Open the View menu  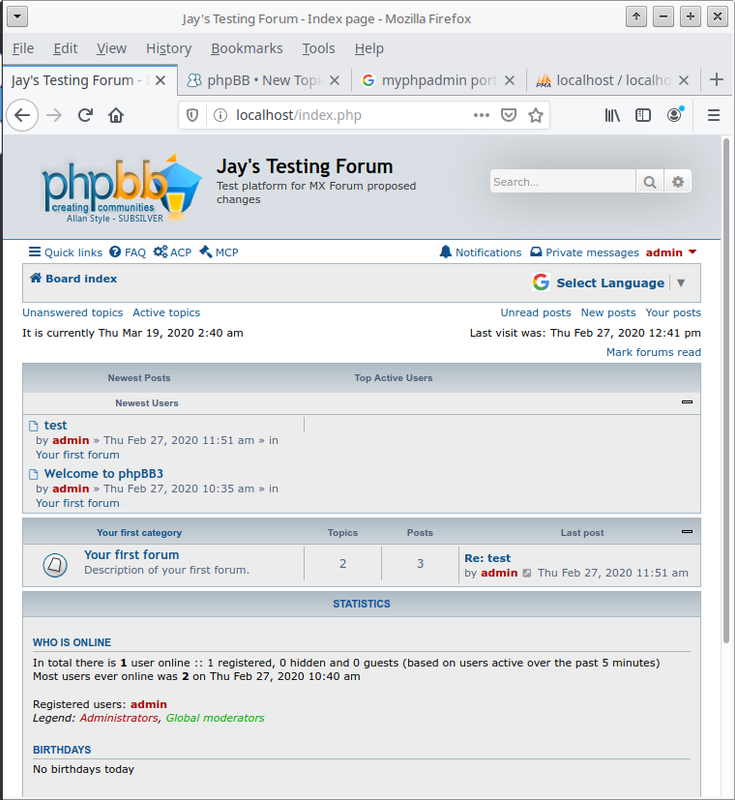pos(112,48)
